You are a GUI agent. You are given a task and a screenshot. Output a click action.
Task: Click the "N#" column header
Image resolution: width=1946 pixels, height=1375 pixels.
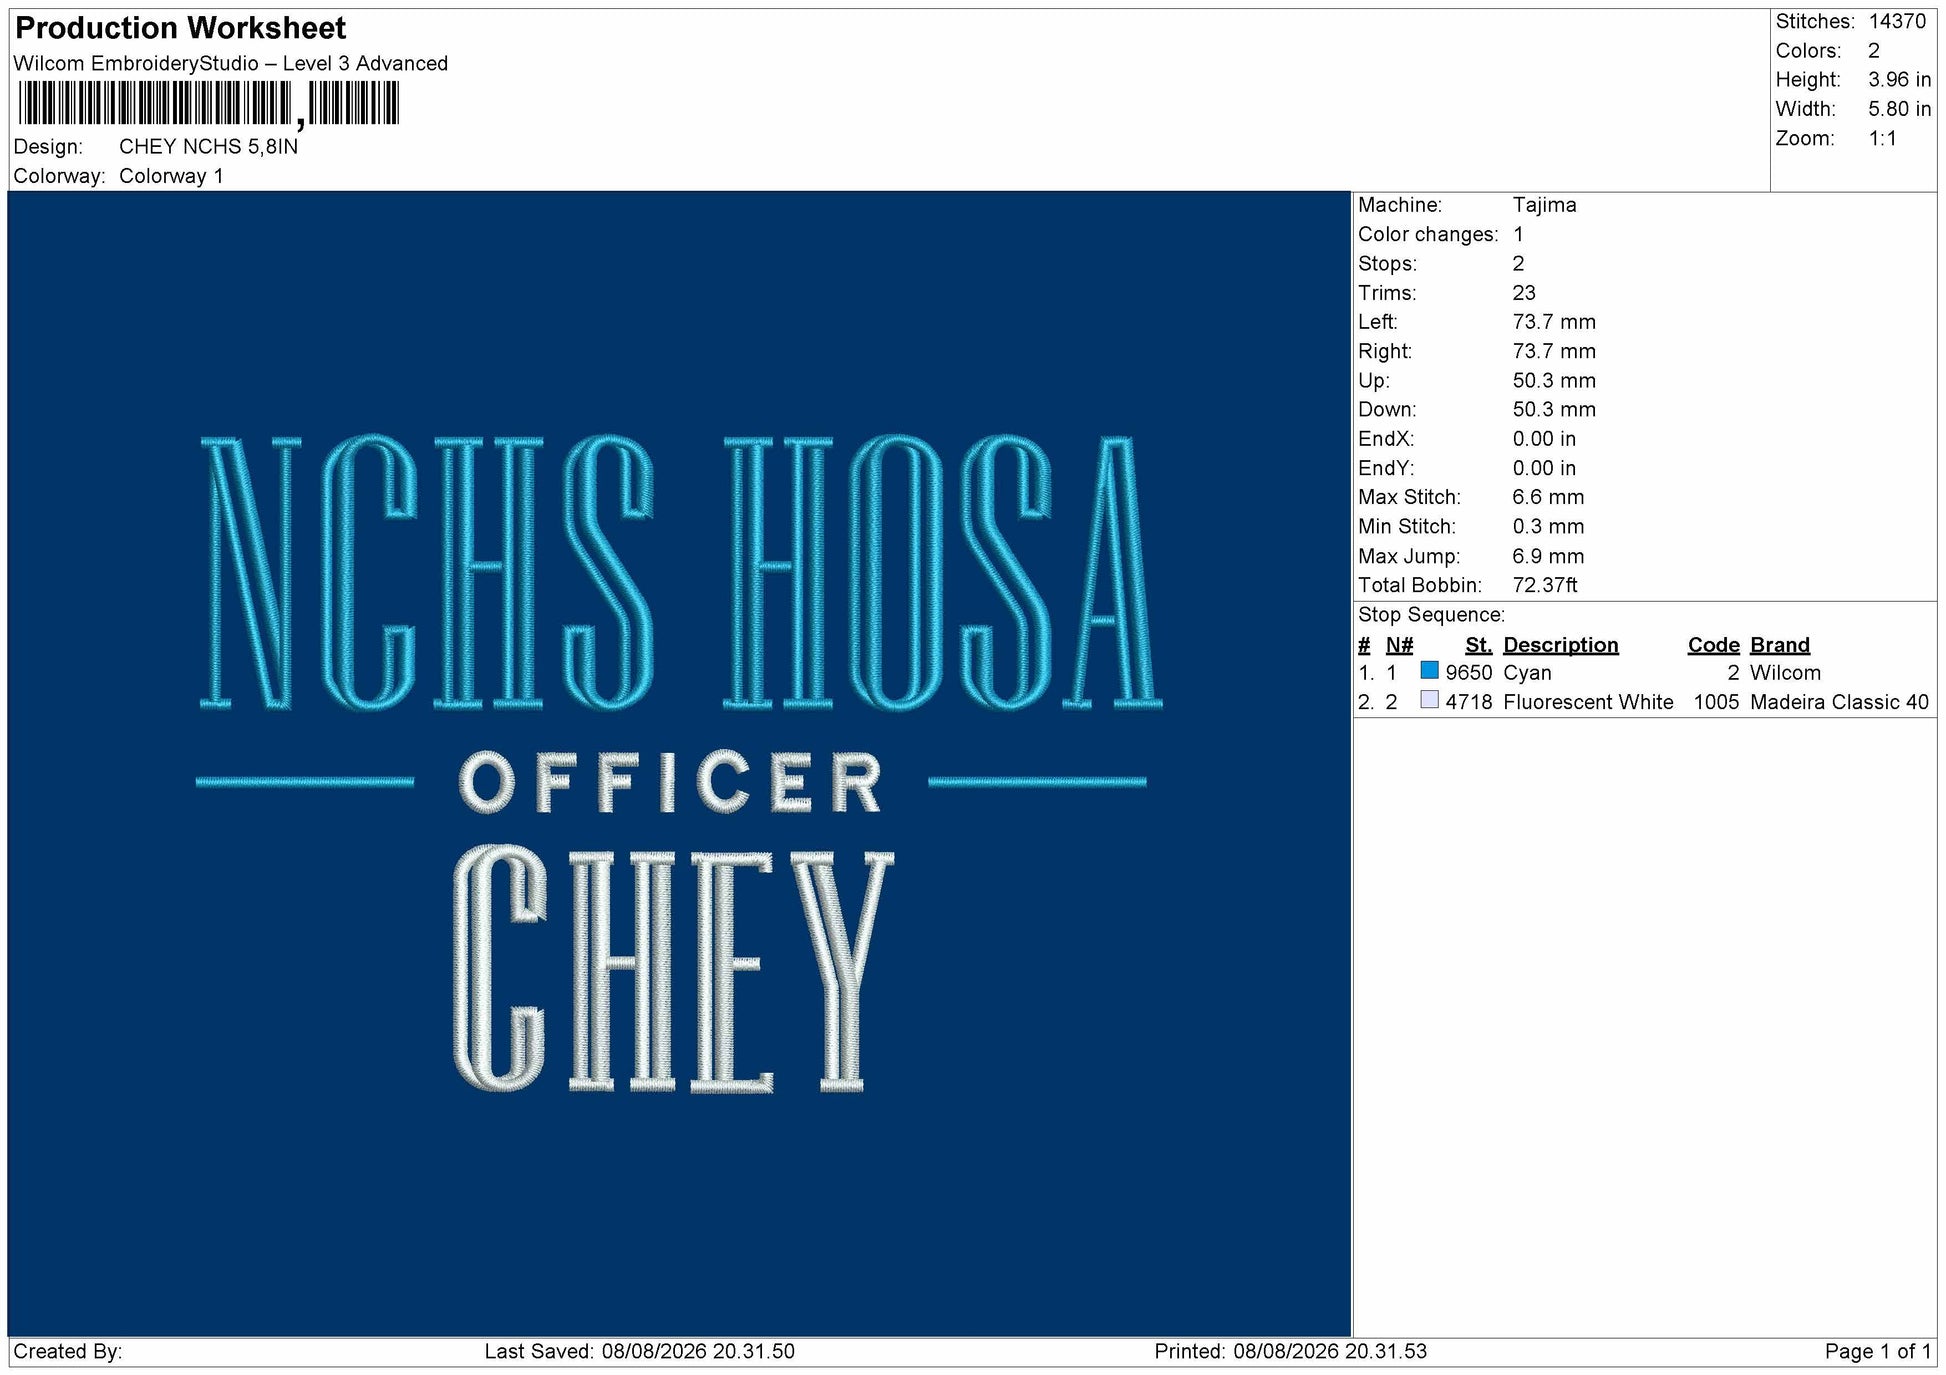1399,645
